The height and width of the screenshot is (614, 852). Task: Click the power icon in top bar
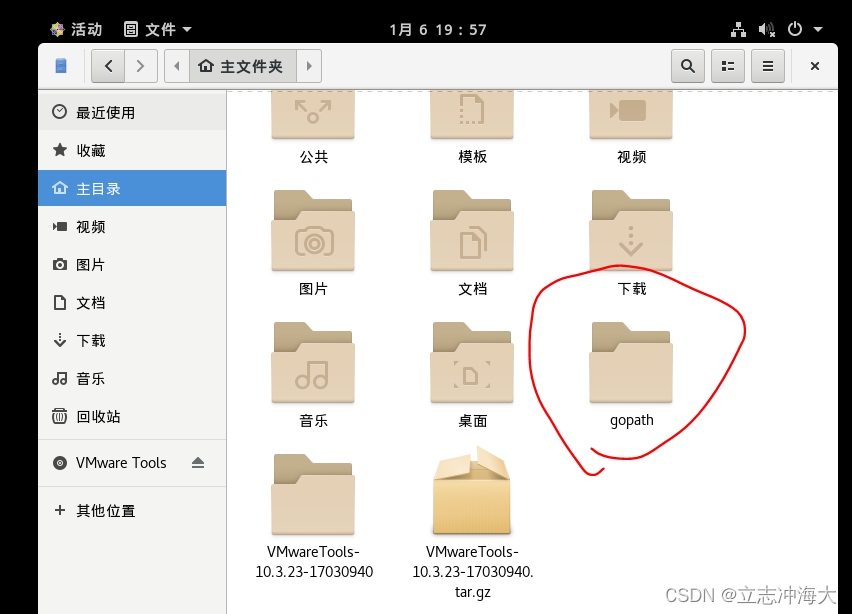click(795, 29)
